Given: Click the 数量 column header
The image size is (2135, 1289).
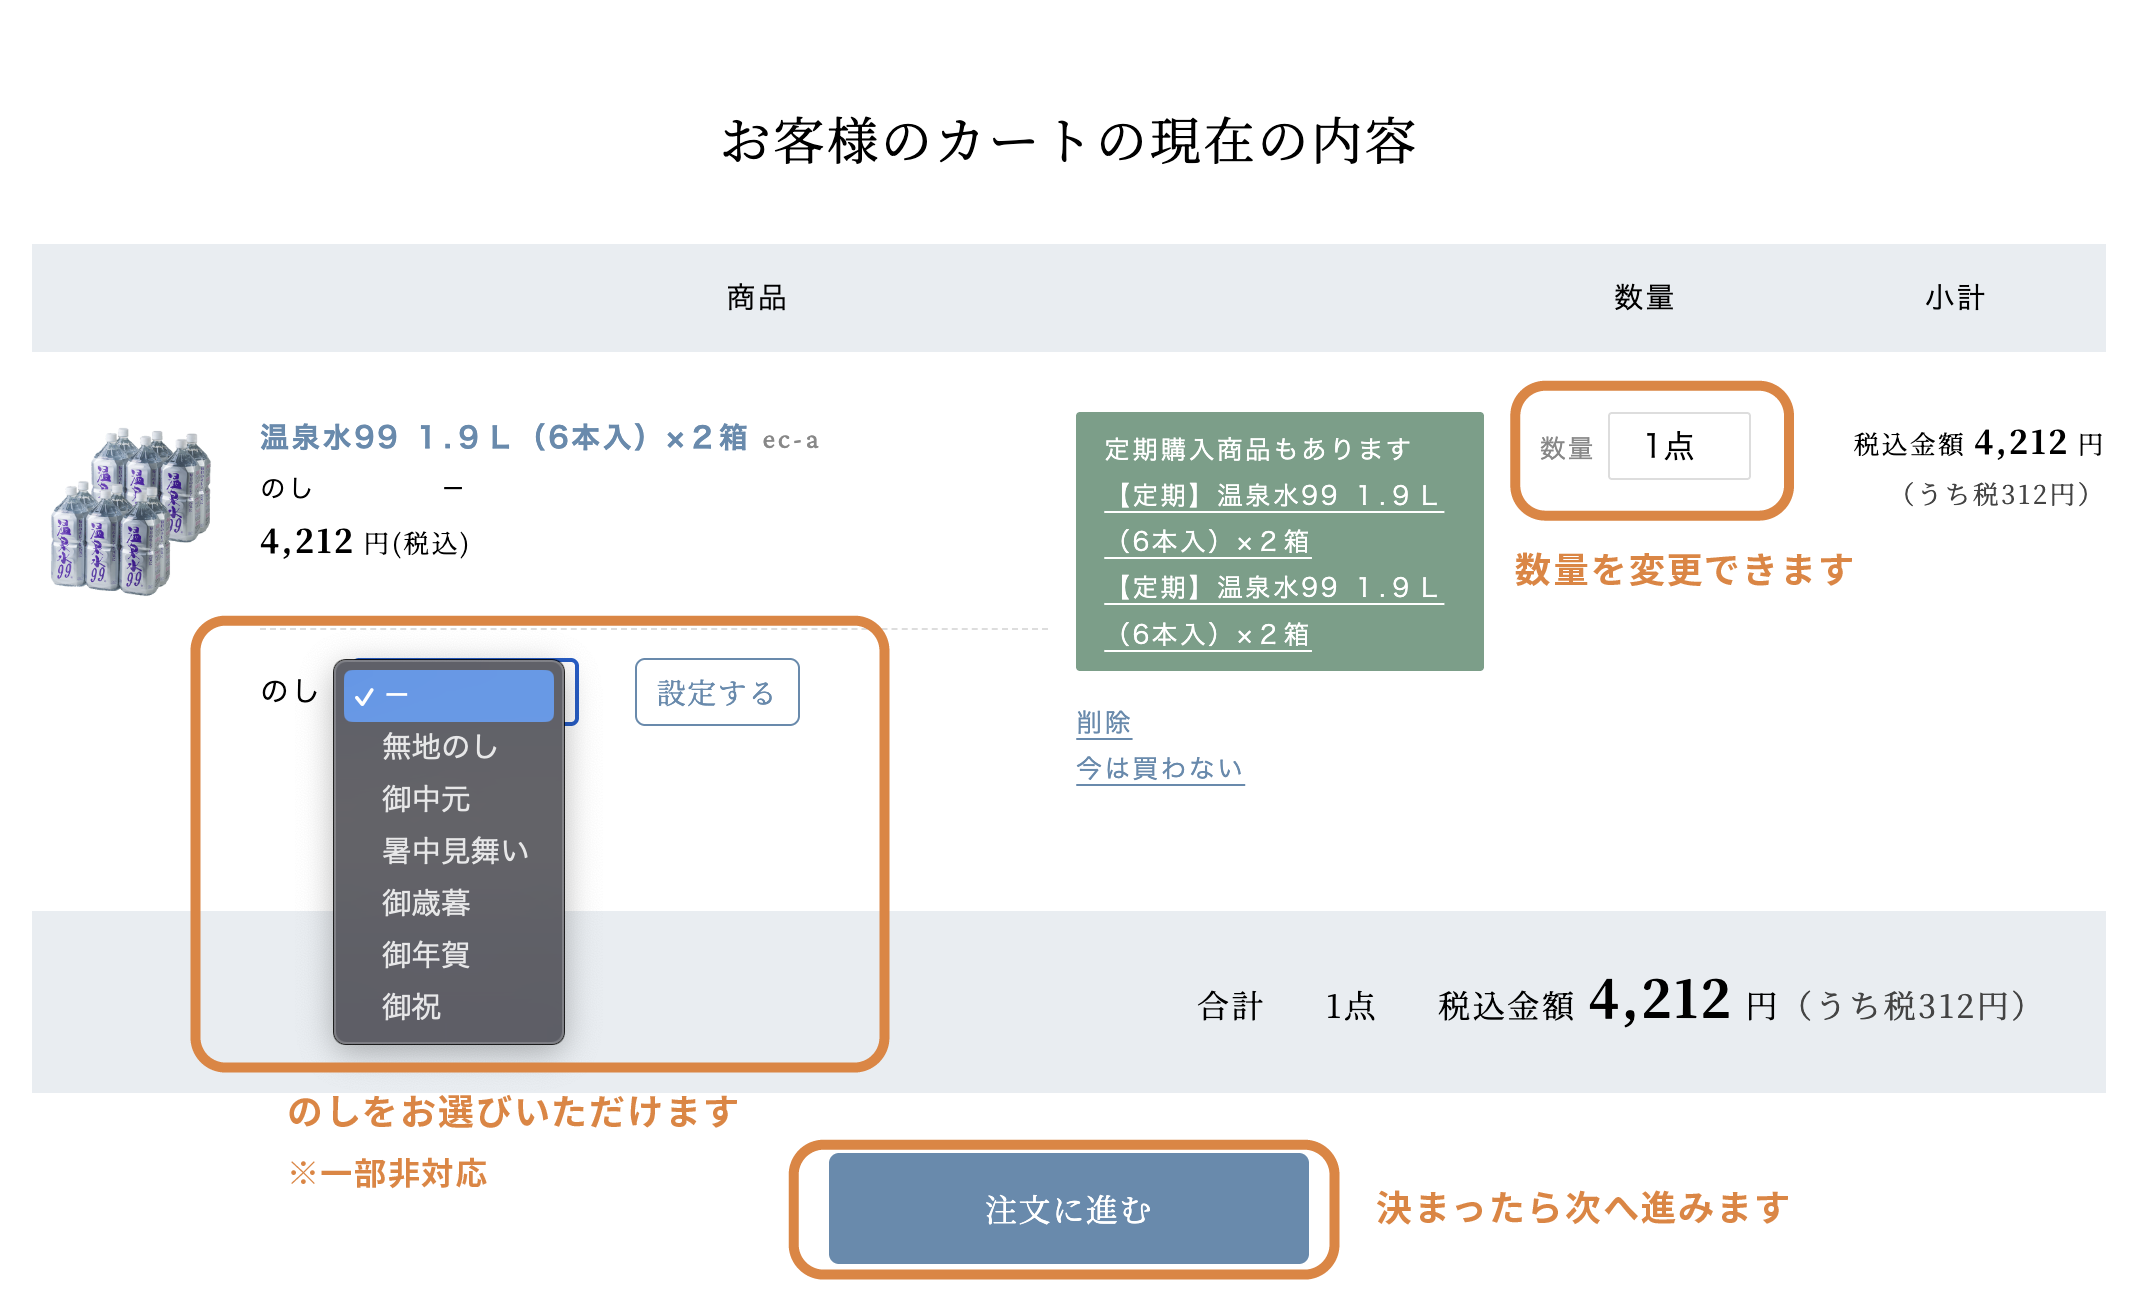Looking at the screenshot, I should [x=1643, y=298].
